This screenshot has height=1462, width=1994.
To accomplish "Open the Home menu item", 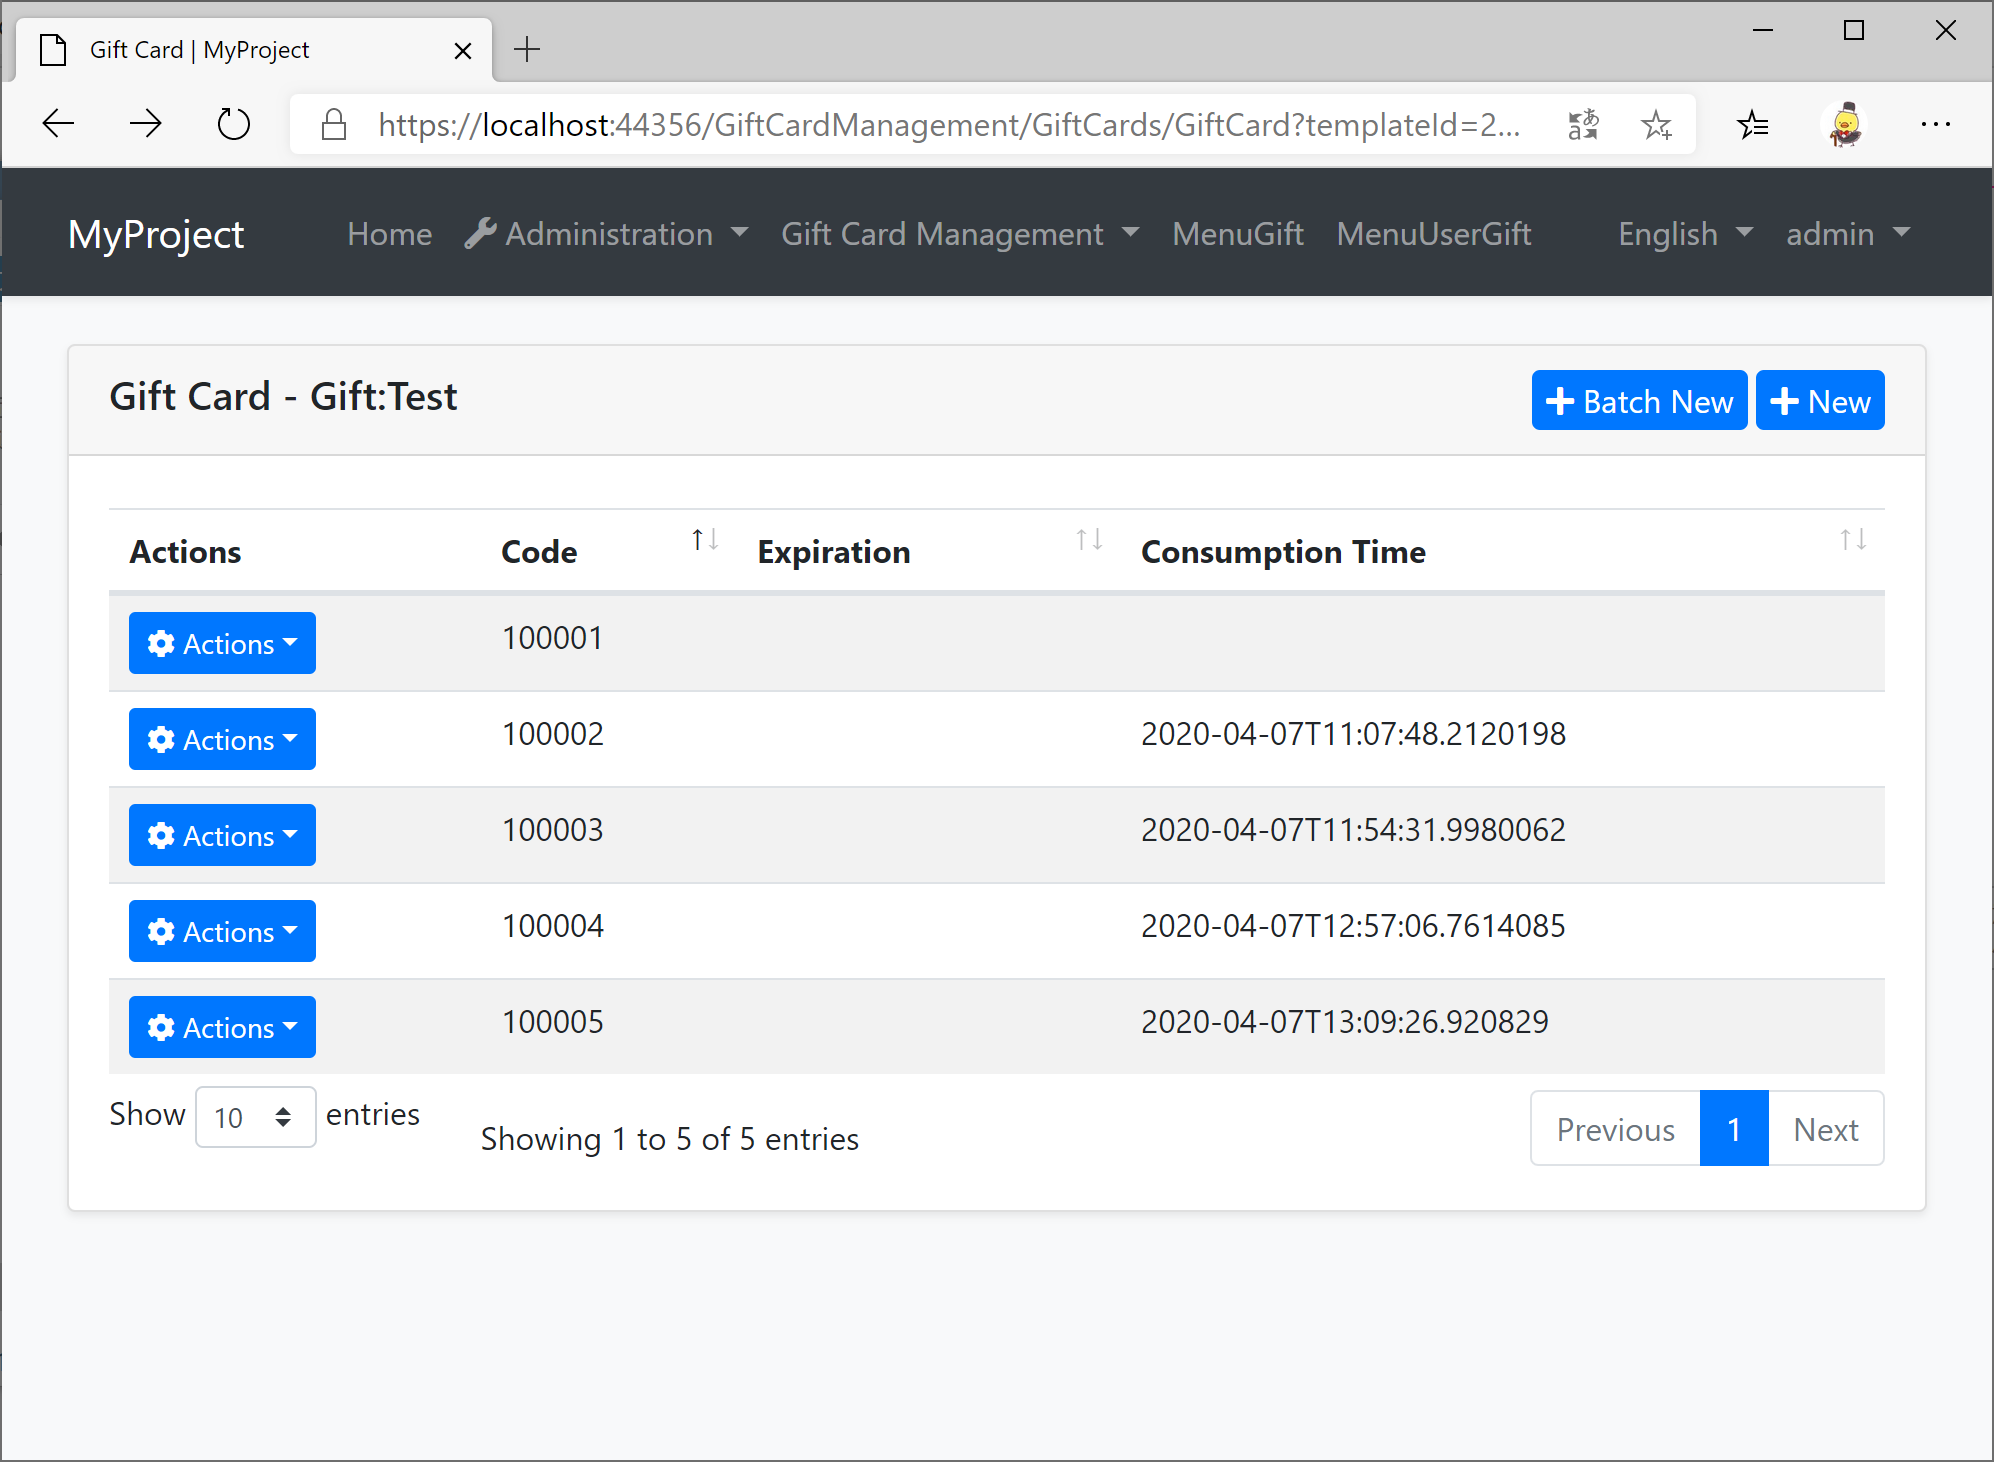I will pyautogui.click(x=390, y=234).
